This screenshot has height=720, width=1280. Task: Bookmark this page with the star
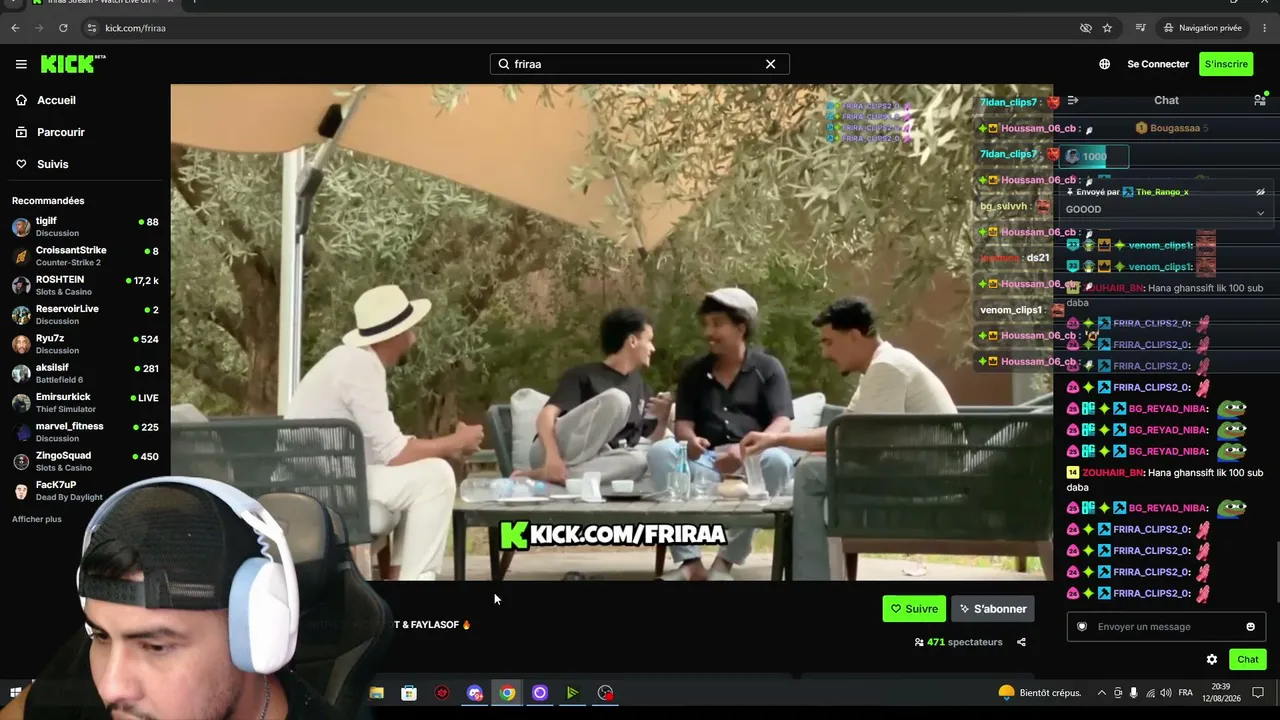[1107, 28]
